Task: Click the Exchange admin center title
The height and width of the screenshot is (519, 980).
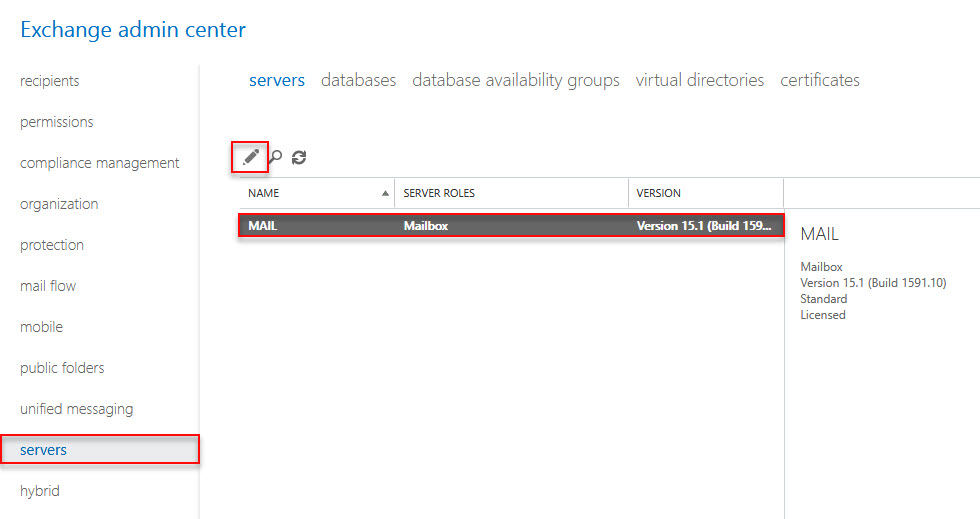Action: point(133,29)
